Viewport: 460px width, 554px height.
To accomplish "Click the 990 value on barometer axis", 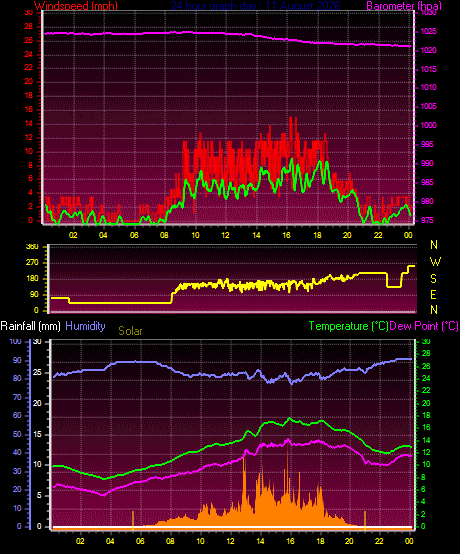I will point(427,163).
